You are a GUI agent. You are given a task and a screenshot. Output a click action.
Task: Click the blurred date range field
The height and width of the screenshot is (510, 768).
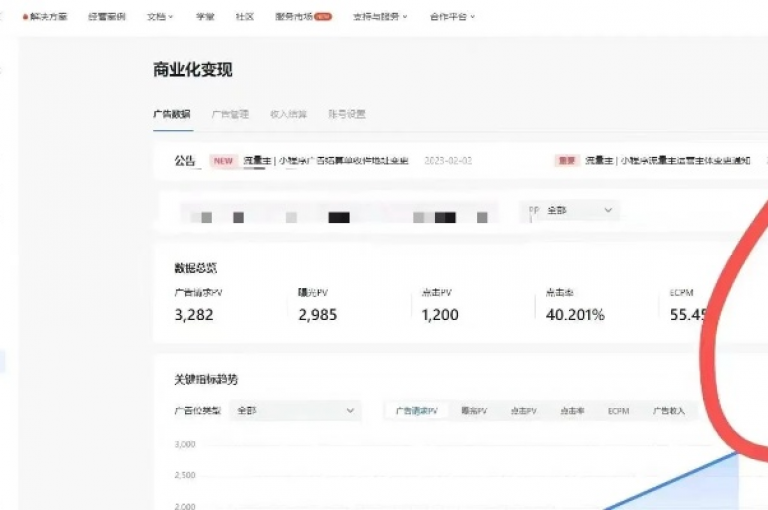pos(339,212)
